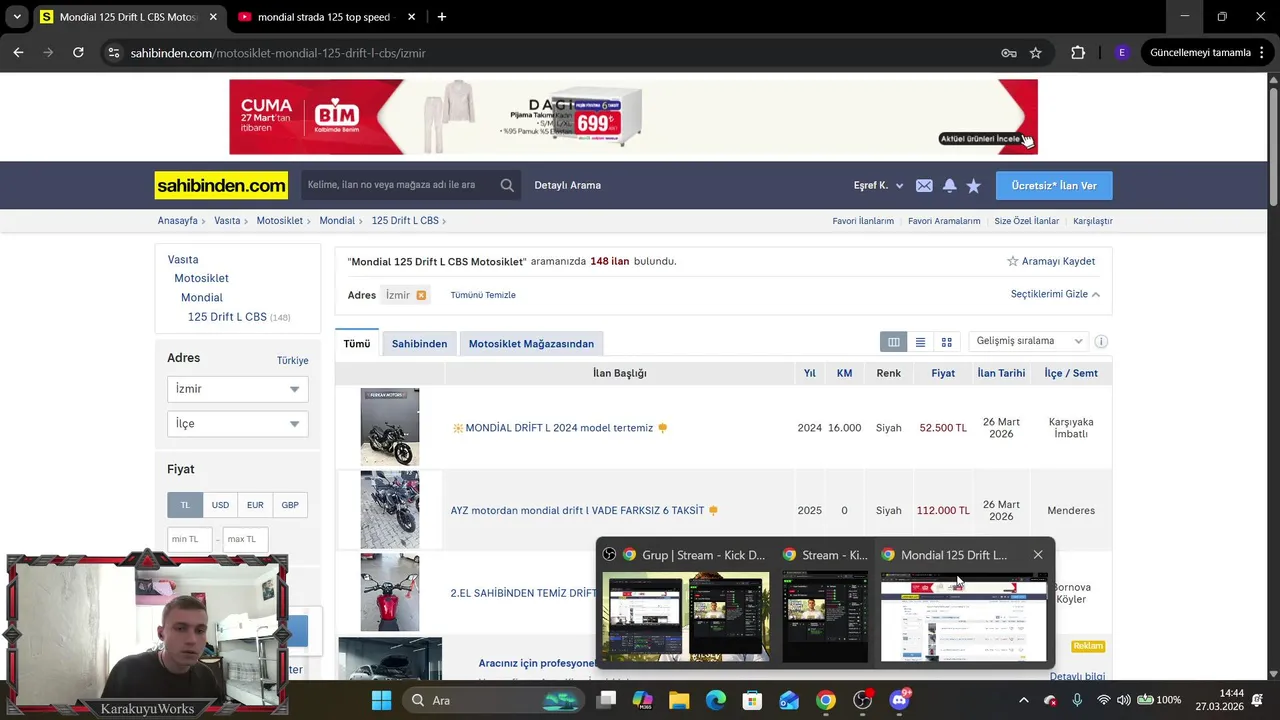This screenshot has width=1280, height=720.
Task: Open the messages envelope icon
Action: point(924,186)
